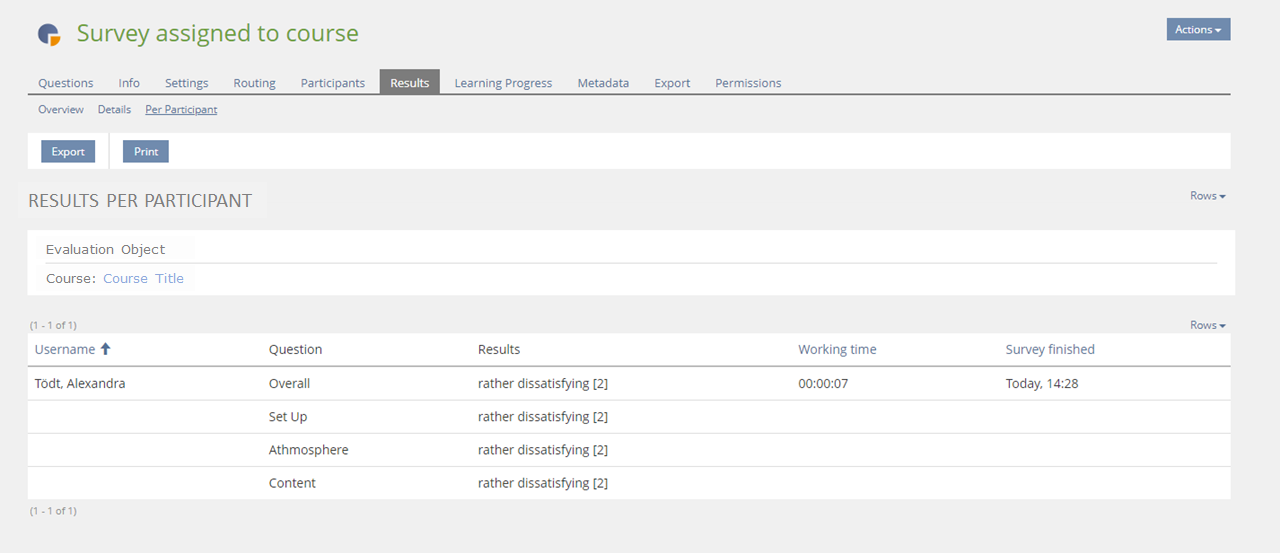Viewport: 1280px width, 553px height.
Task: Expand the upper Rows dropdown
Action: click(1207, 196)
